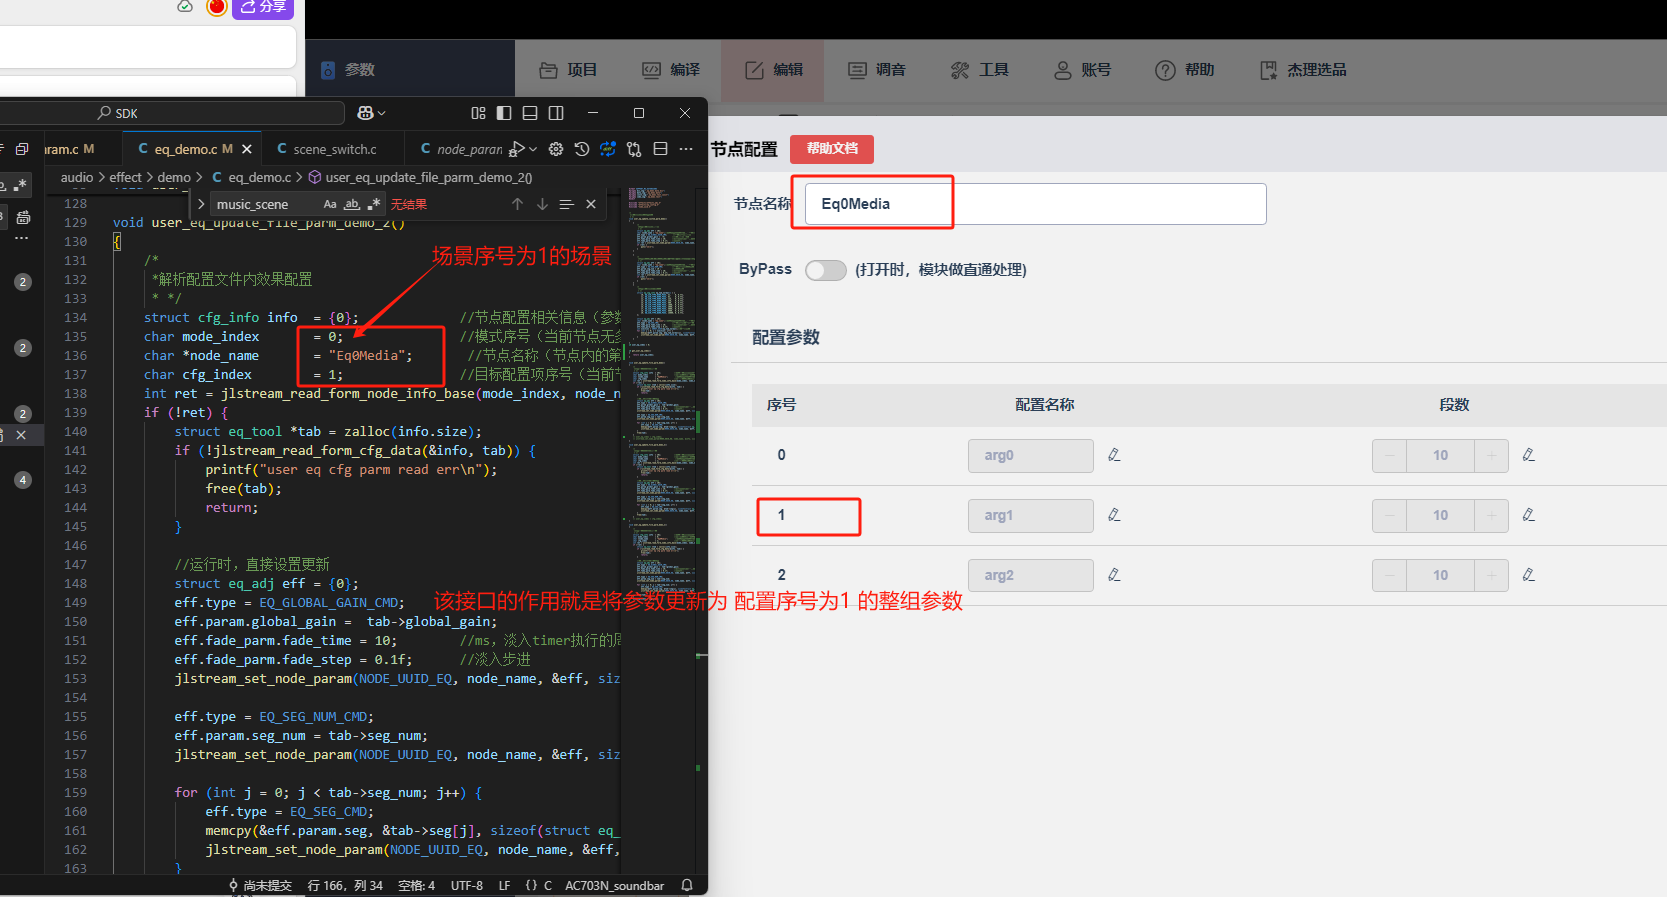
Task: Toggle the bottom panel layout button
Action: [530, 113]
